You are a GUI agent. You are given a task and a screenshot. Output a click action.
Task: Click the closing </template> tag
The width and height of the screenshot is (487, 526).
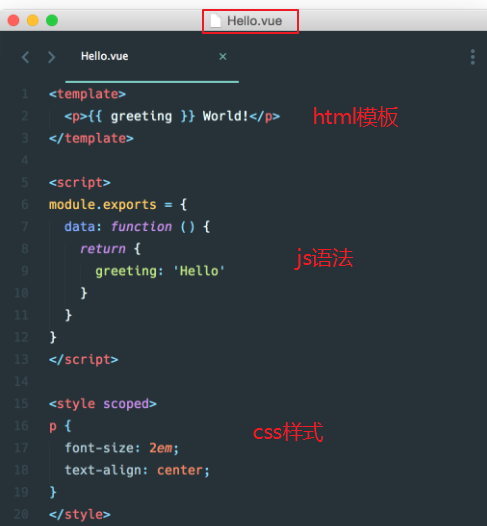[91, 138]
